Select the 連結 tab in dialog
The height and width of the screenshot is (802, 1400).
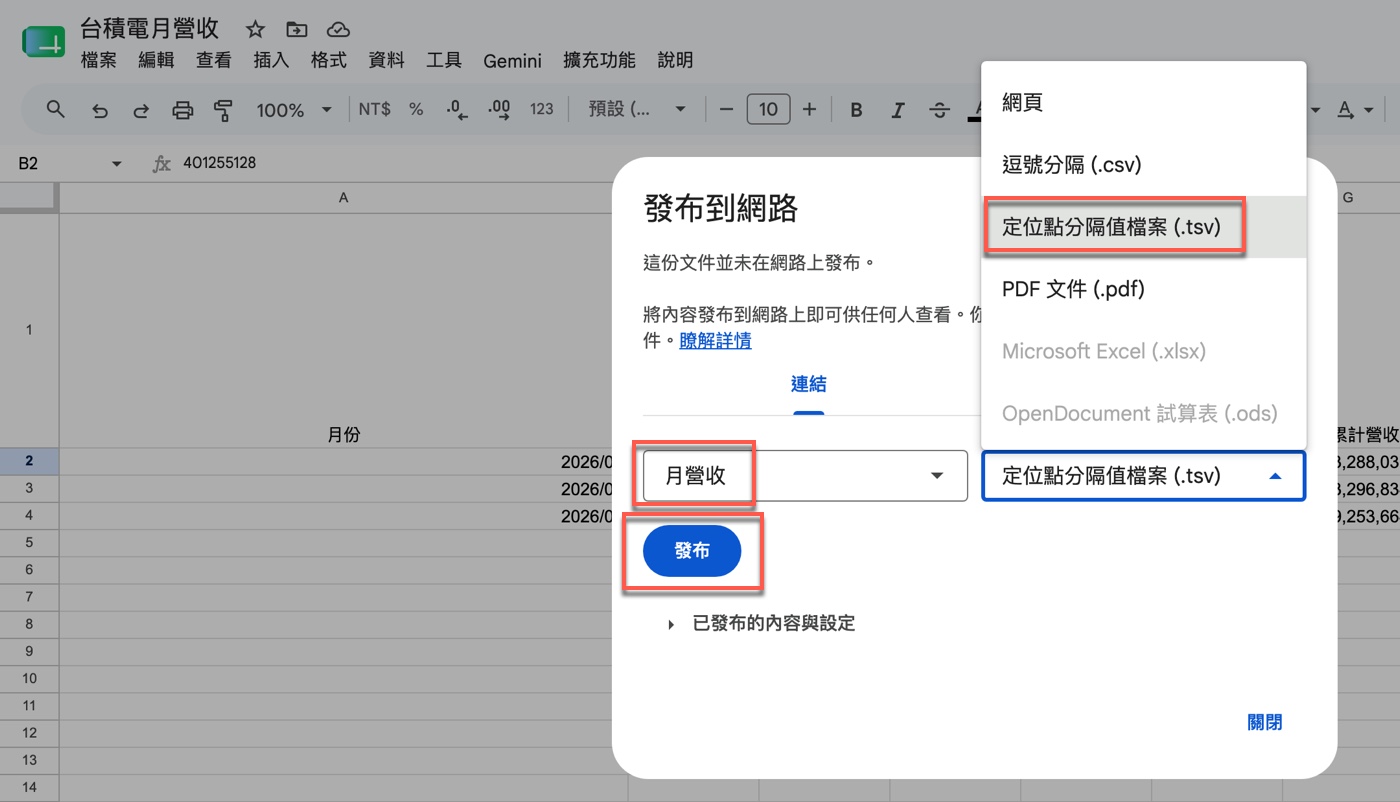[x=808, y=384]
